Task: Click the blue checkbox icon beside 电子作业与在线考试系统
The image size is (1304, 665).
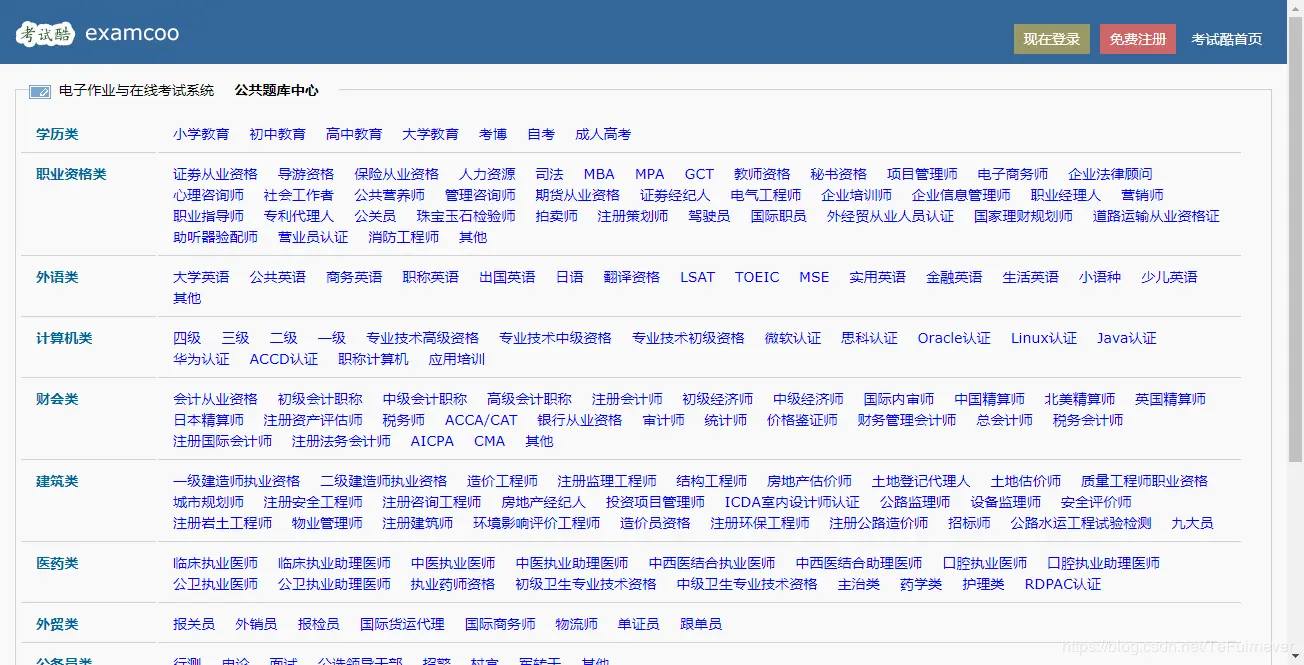Action: (x=38, y=91)
